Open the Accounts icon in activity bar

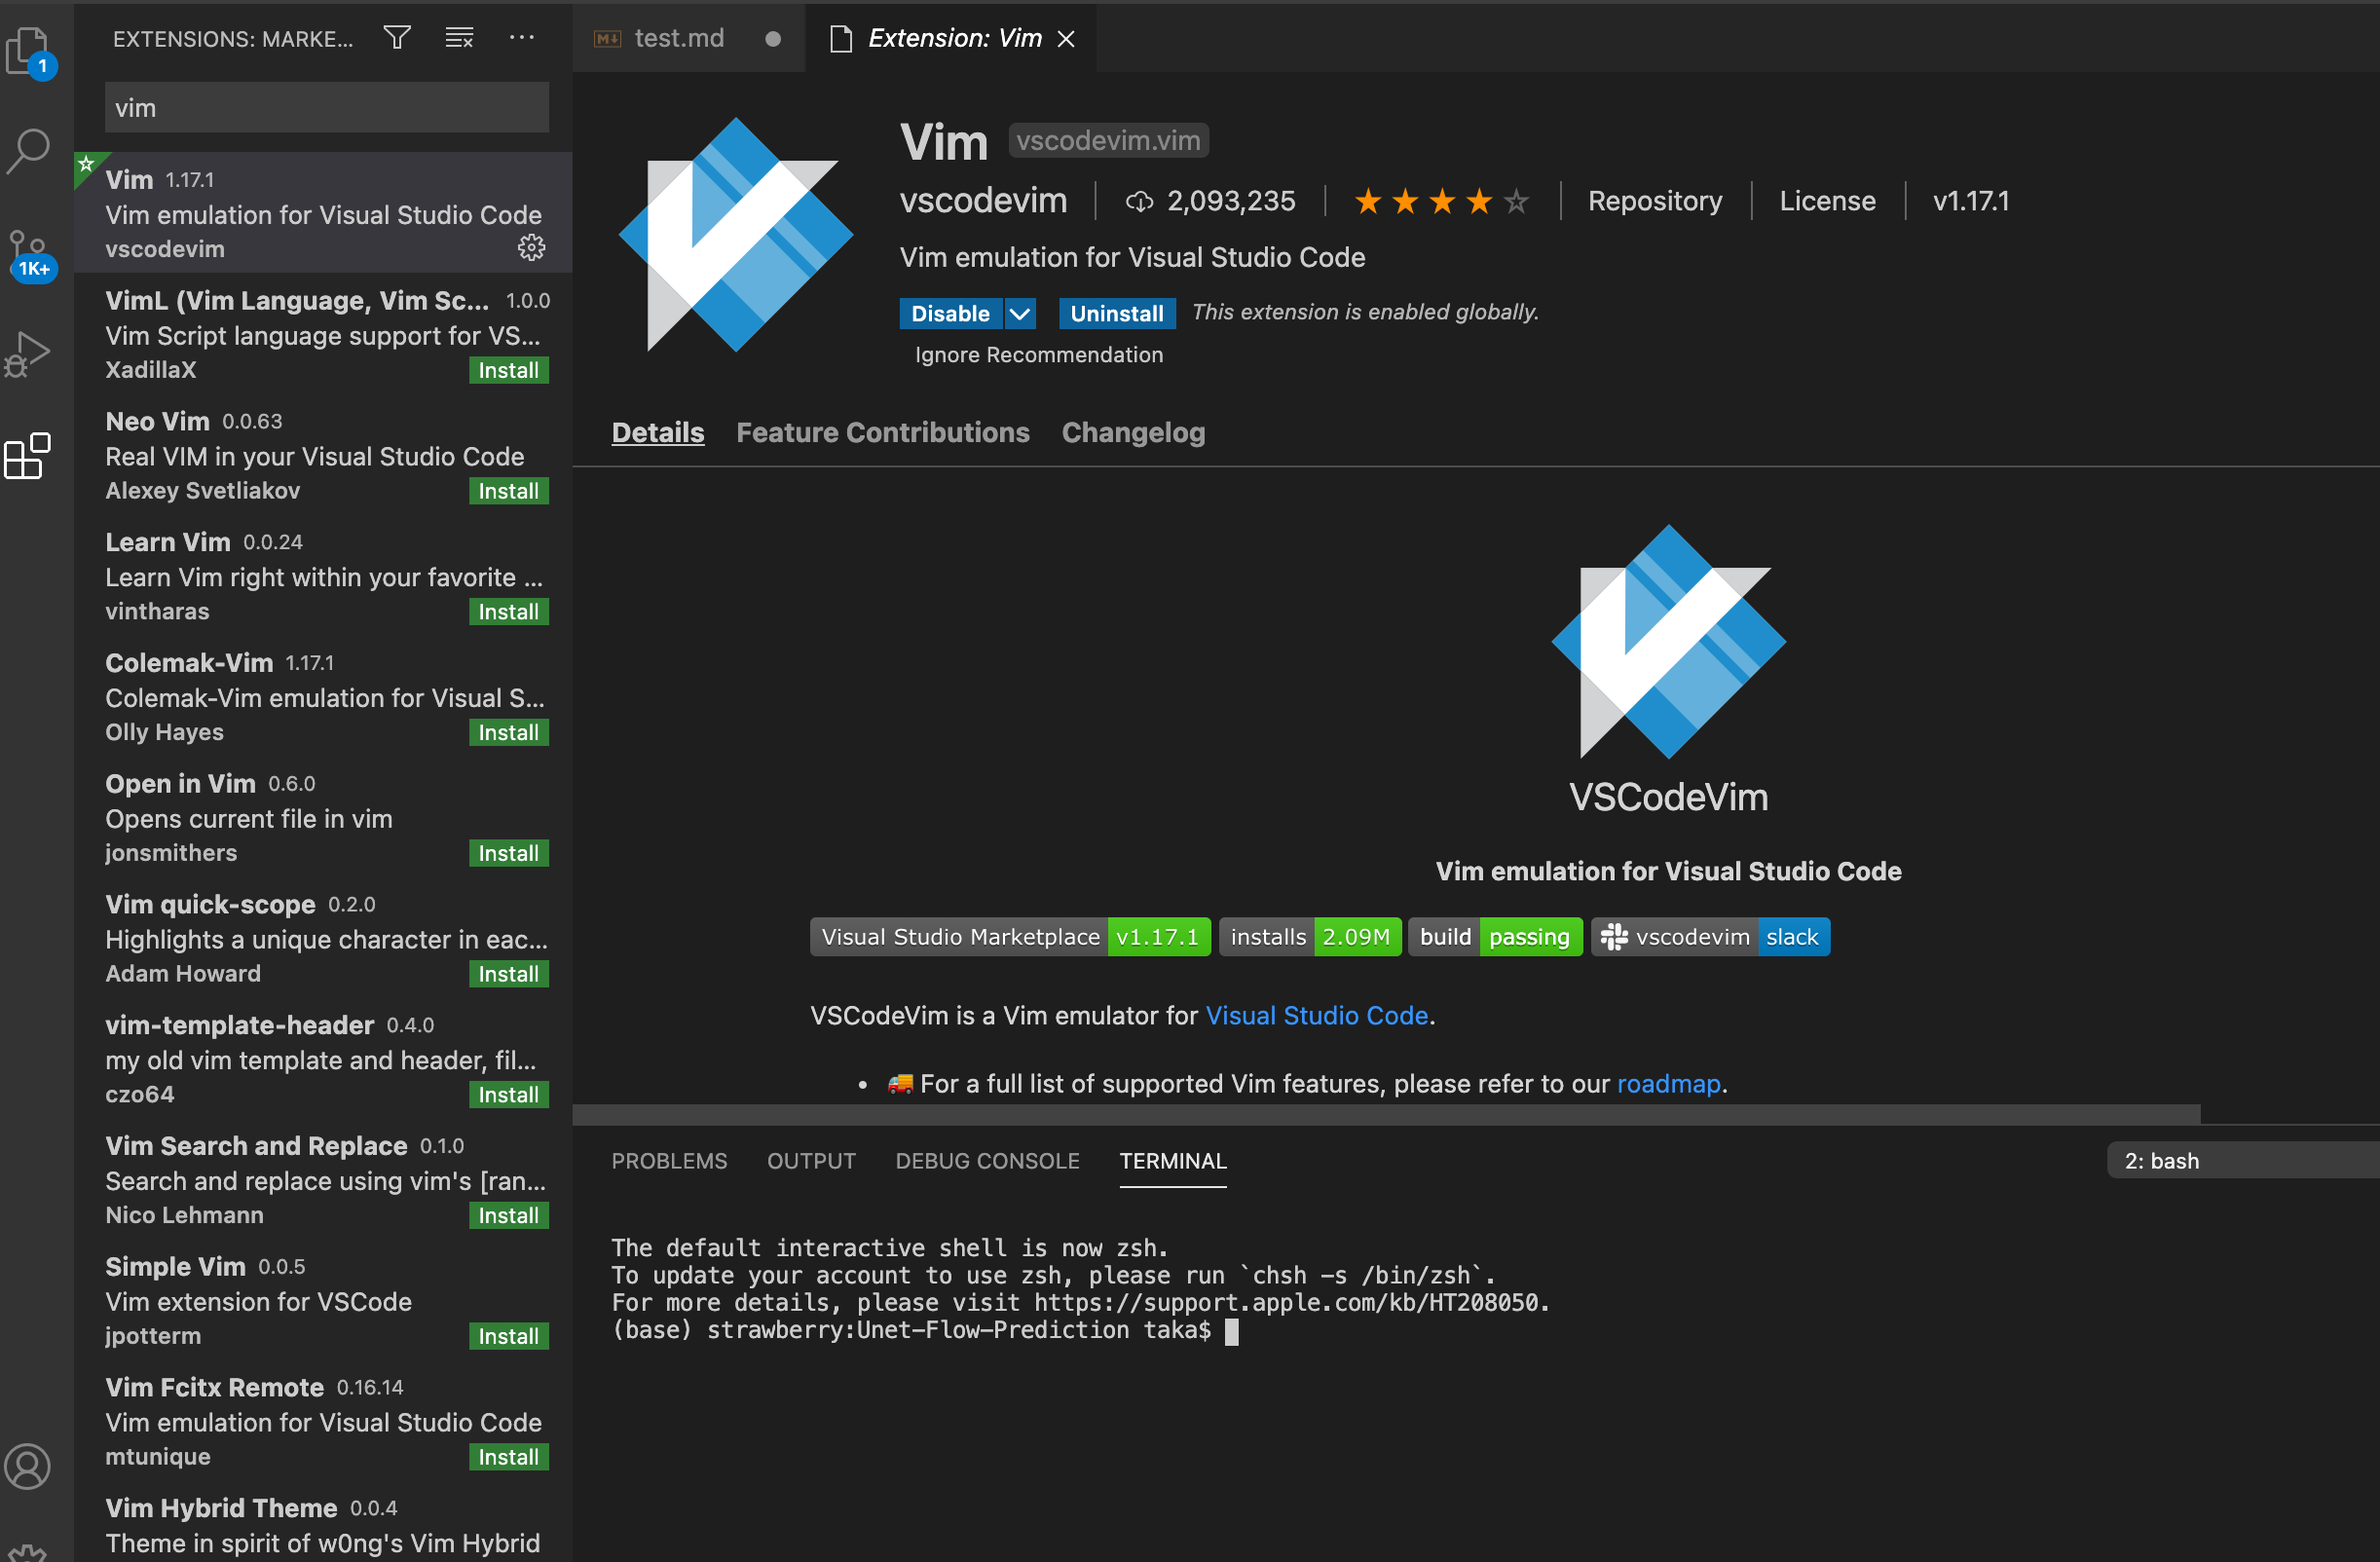[28, 1466]
